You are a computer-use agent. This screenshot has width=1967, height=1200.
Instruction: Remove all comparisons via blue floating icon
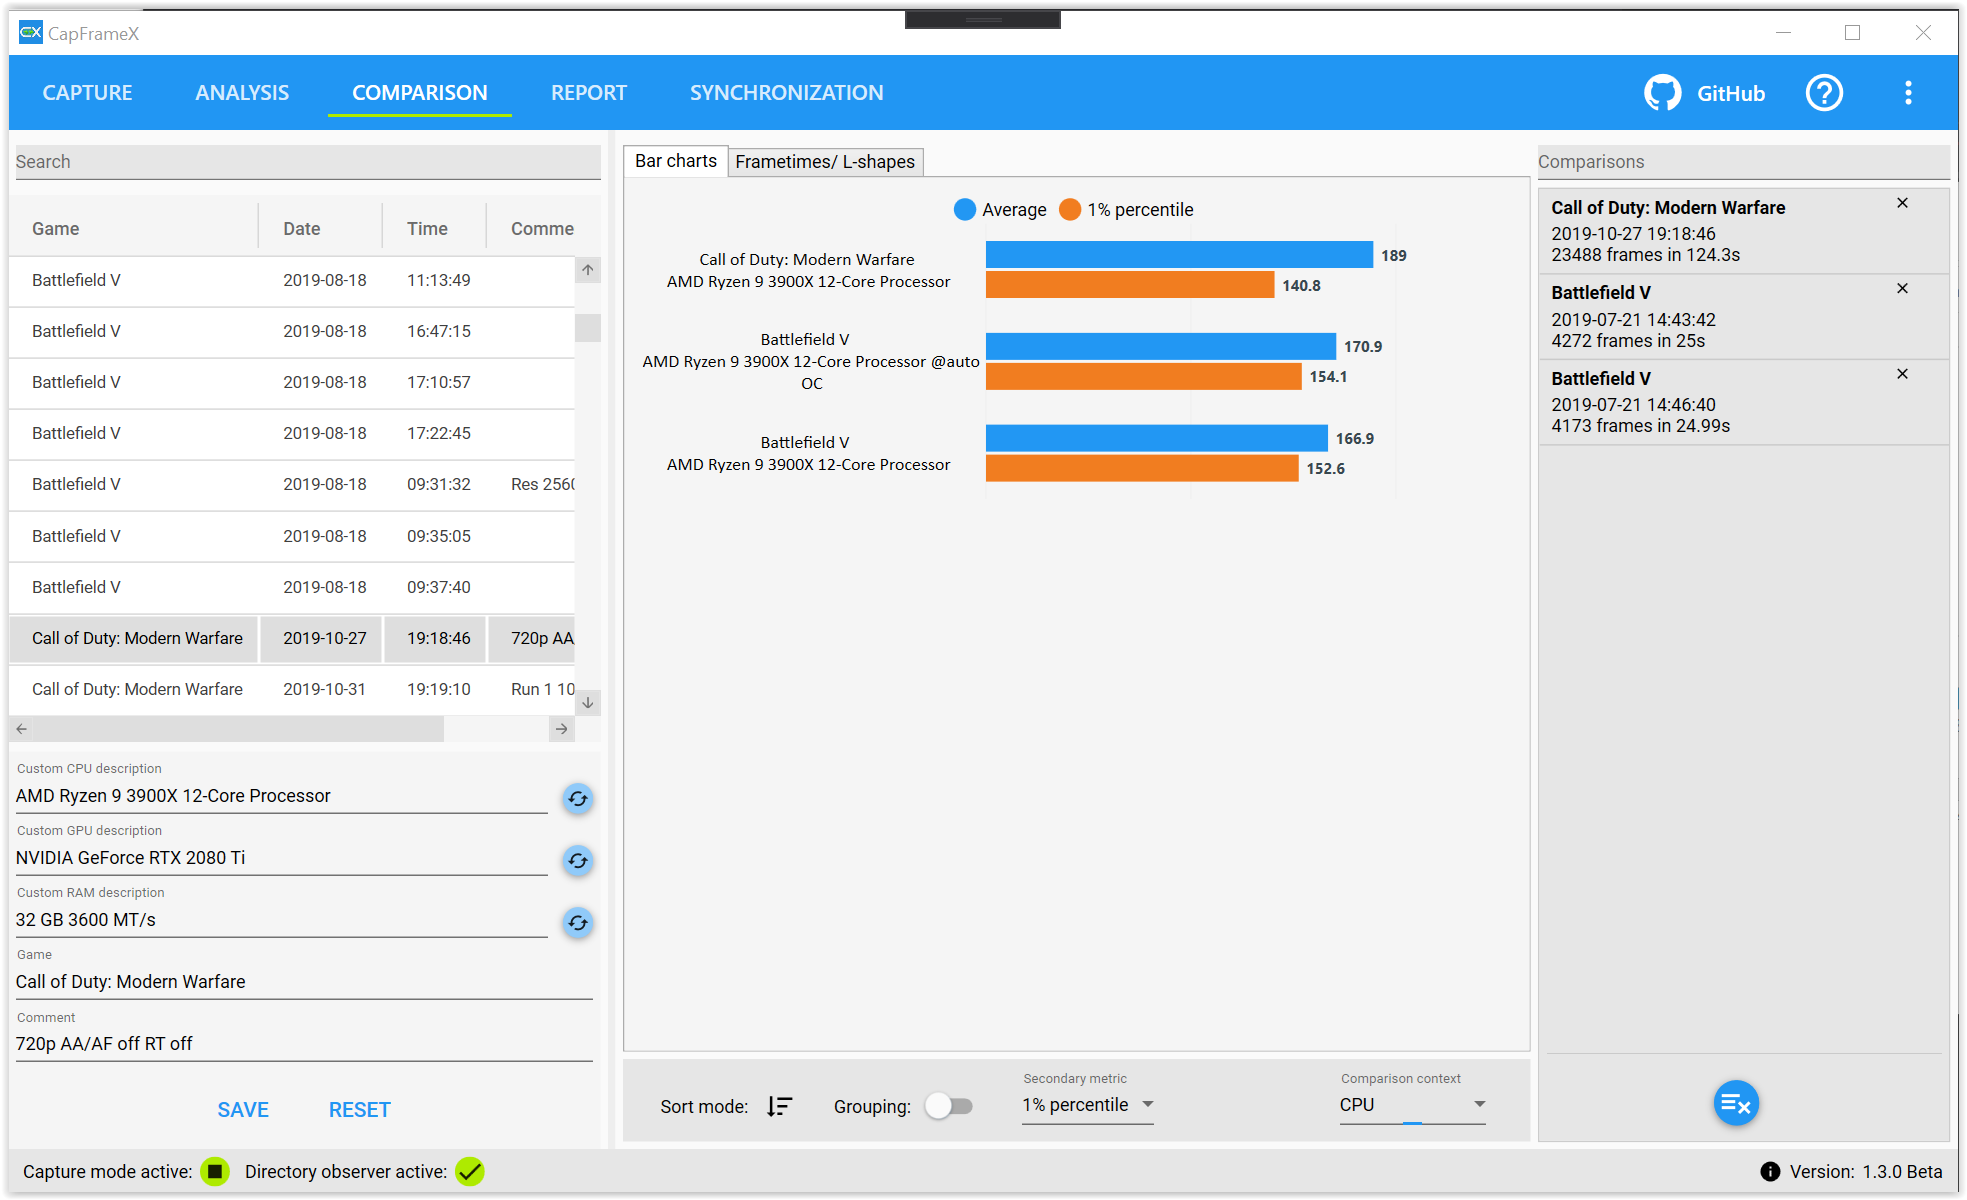[1736, 1103]
